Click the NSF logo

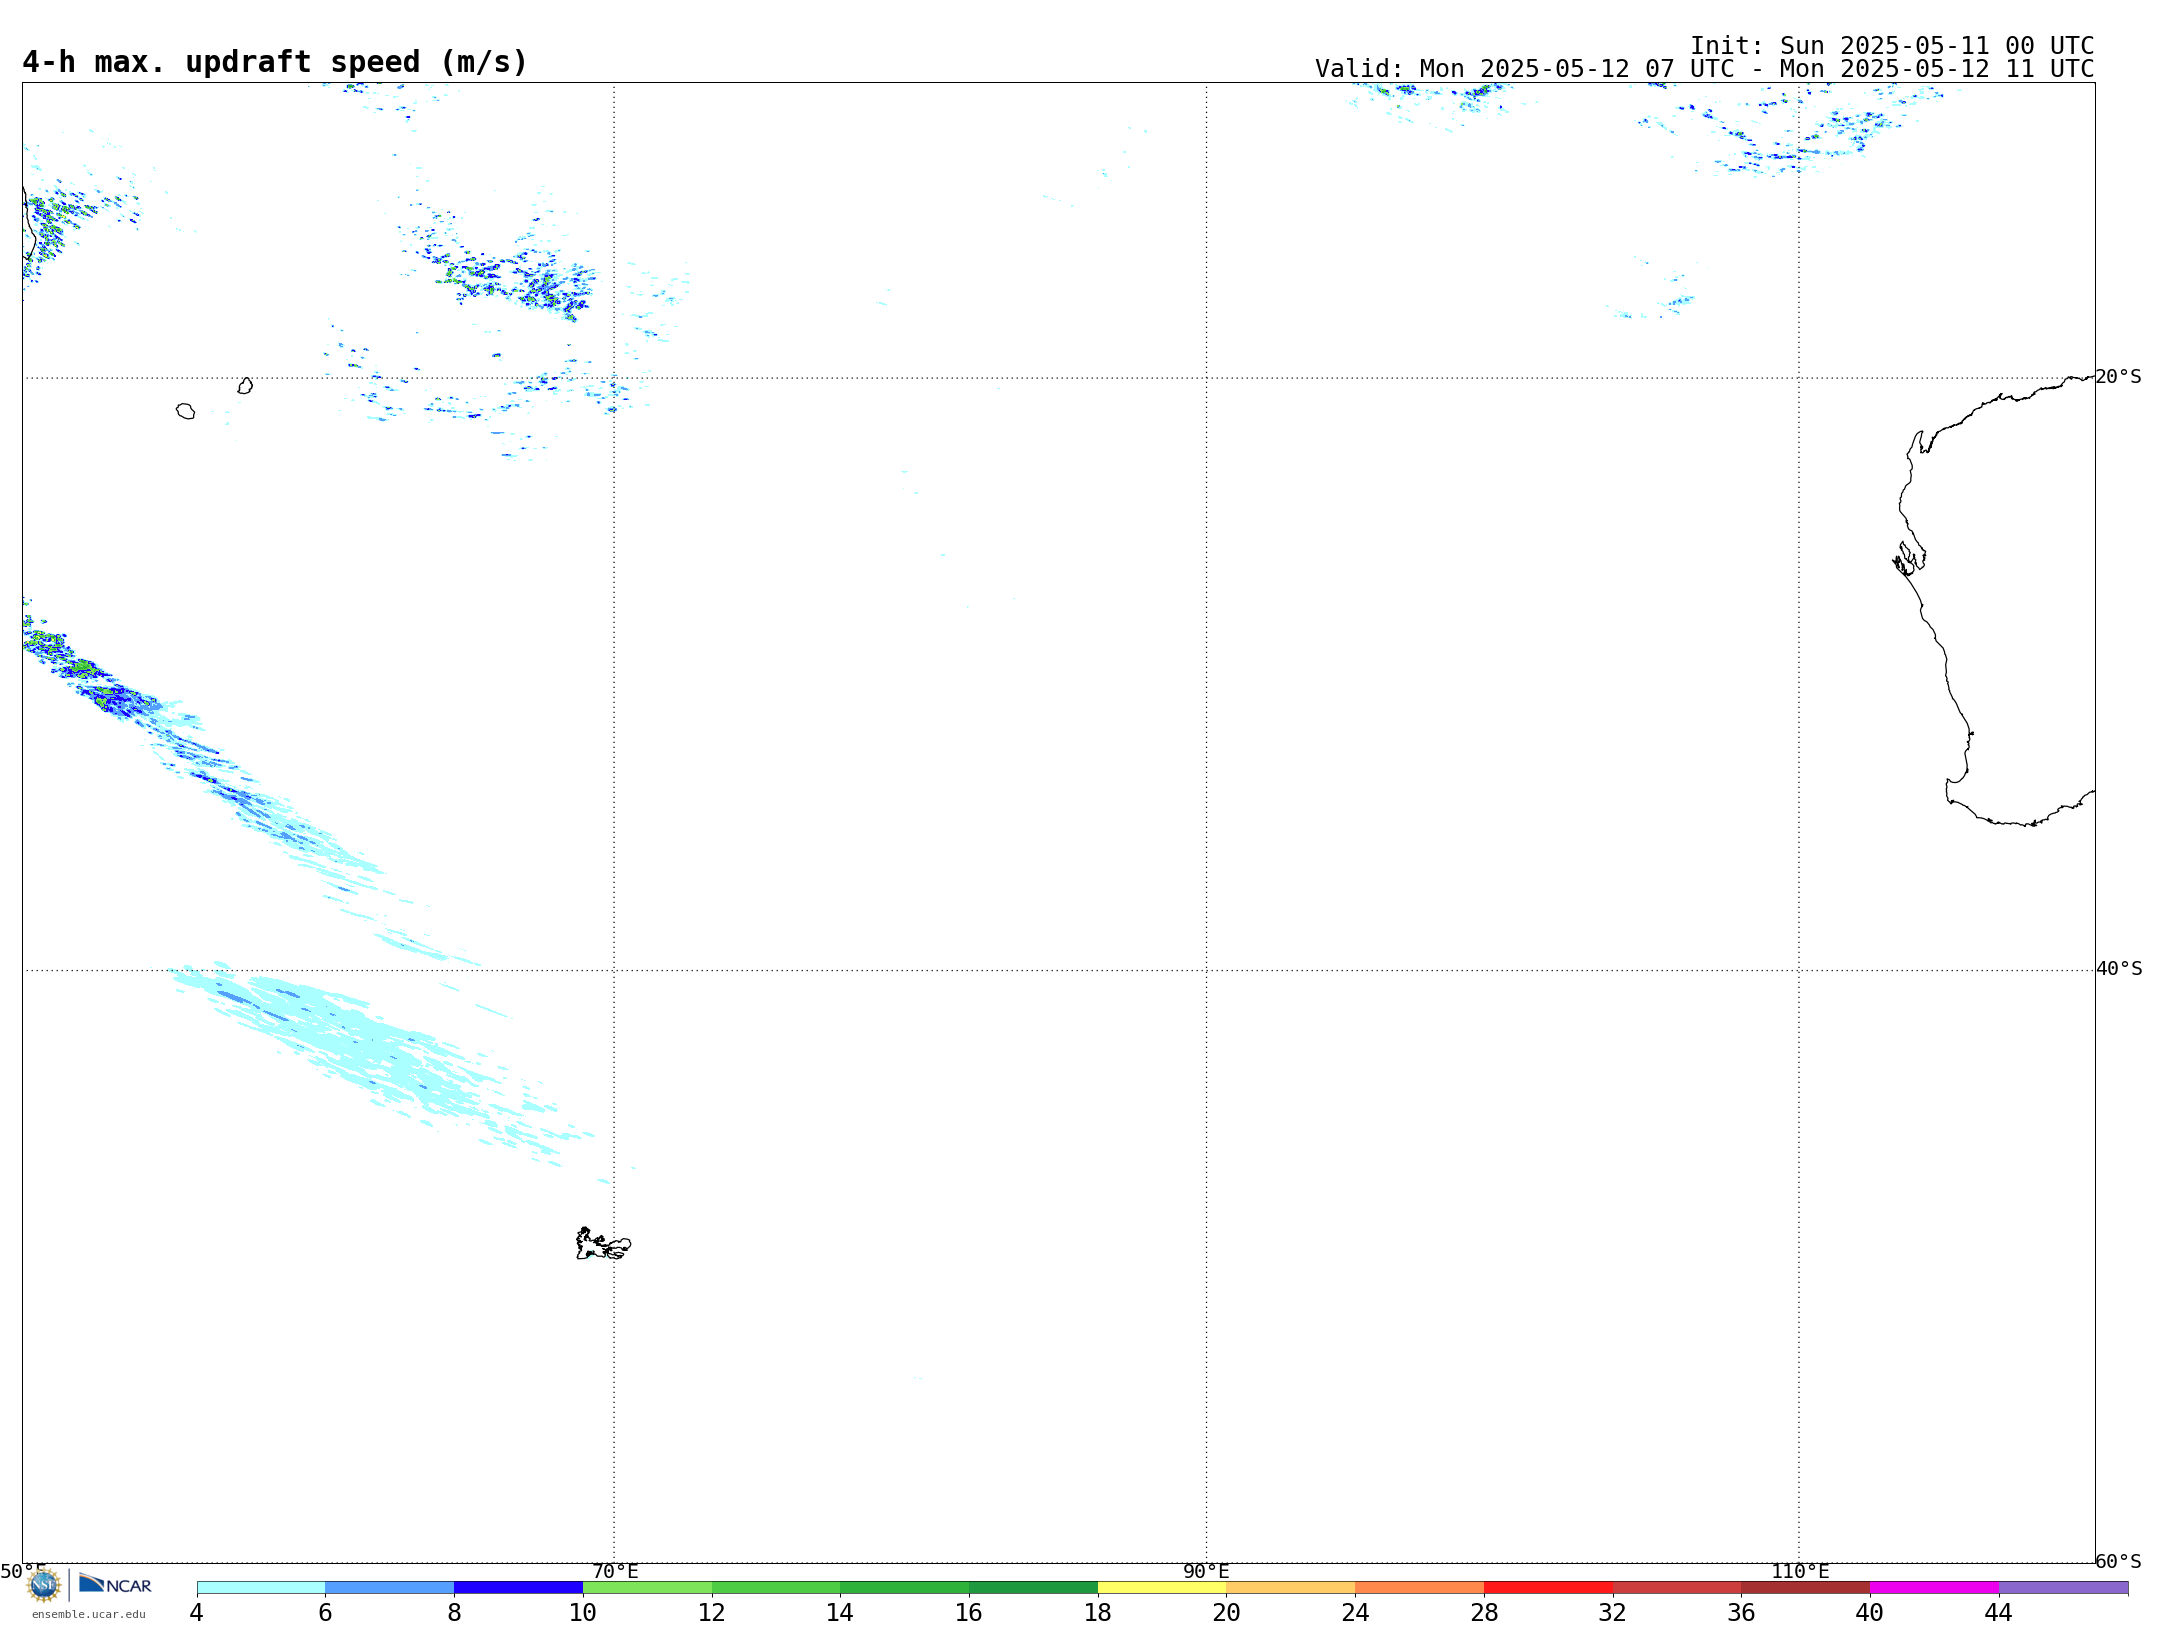click(44, 1585)
